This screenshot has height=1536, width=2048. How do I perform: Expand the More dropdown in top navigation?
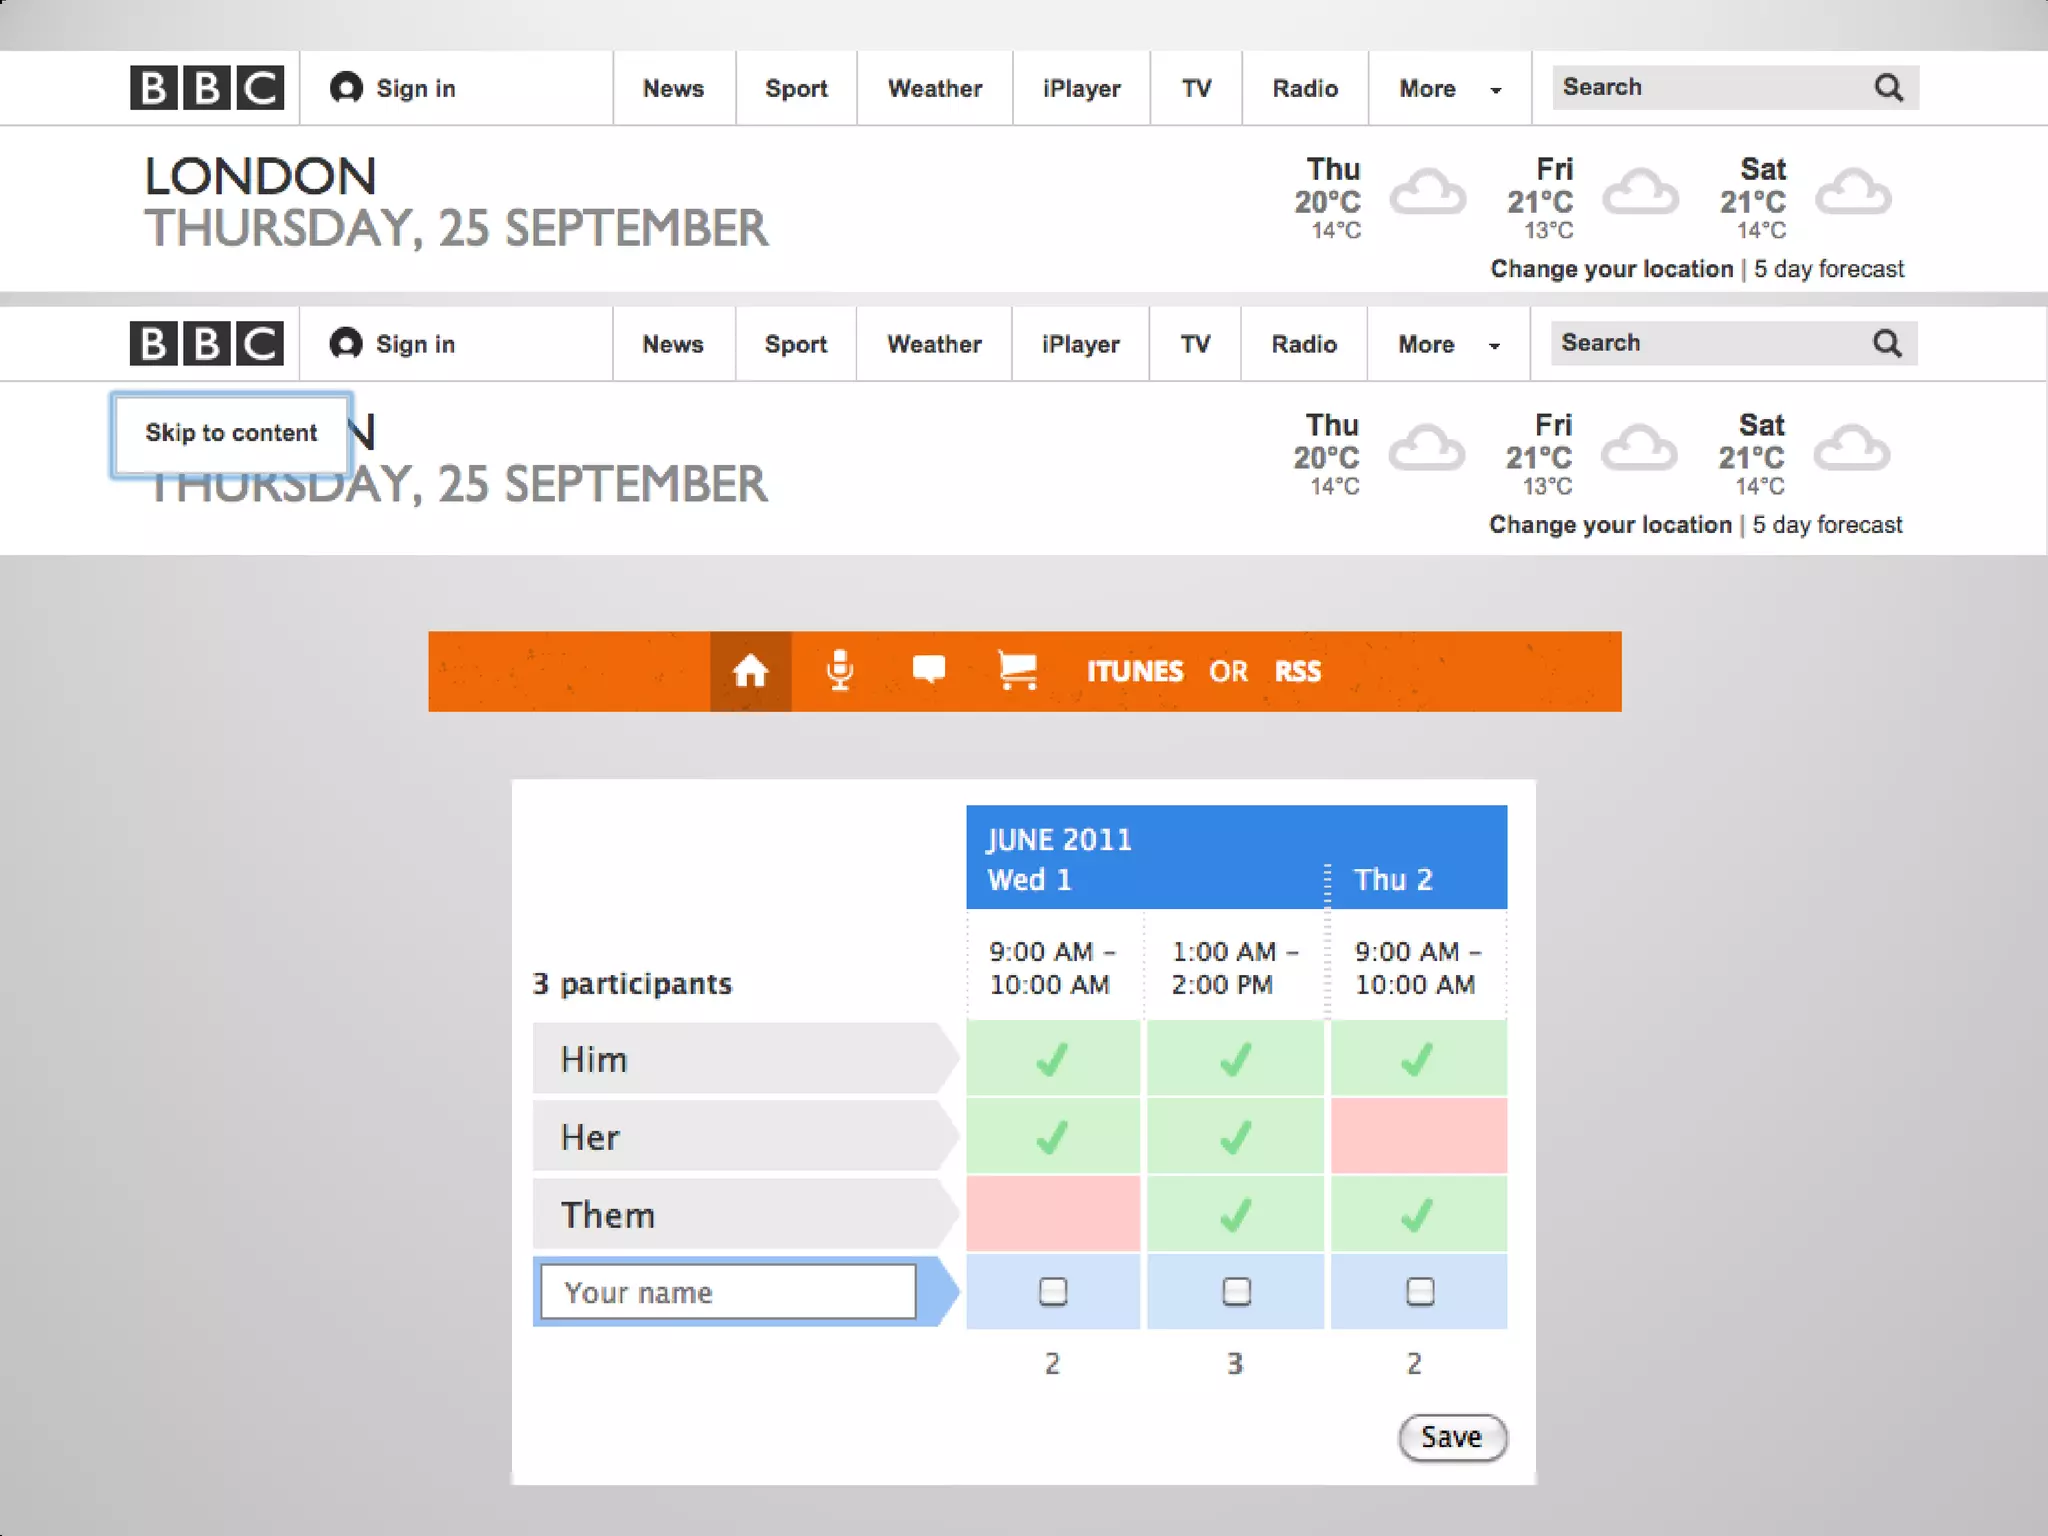[x=1449, y=89]
